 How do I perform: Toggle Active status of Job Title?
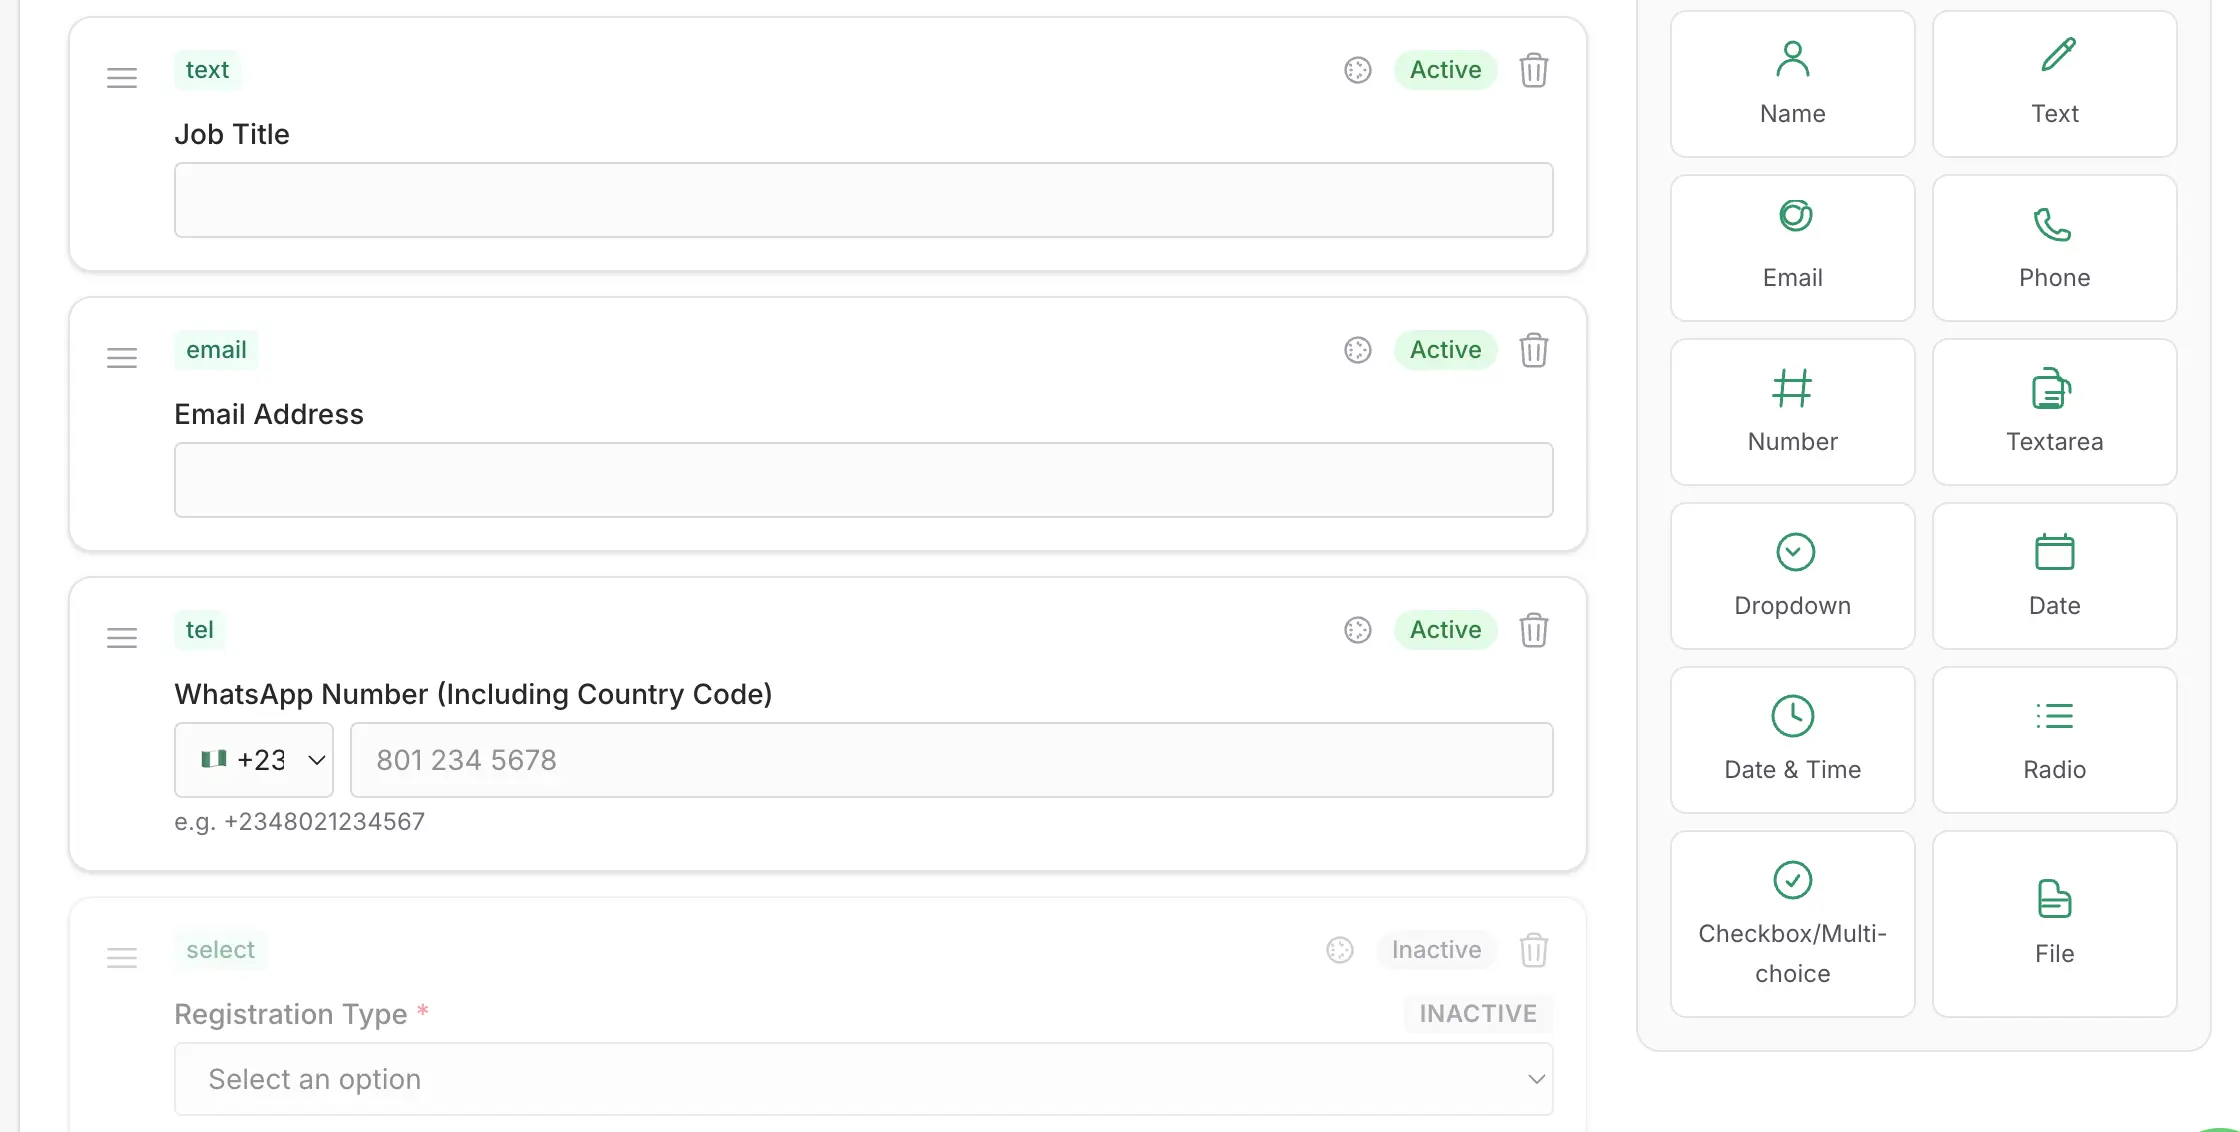pos(1445,70)
